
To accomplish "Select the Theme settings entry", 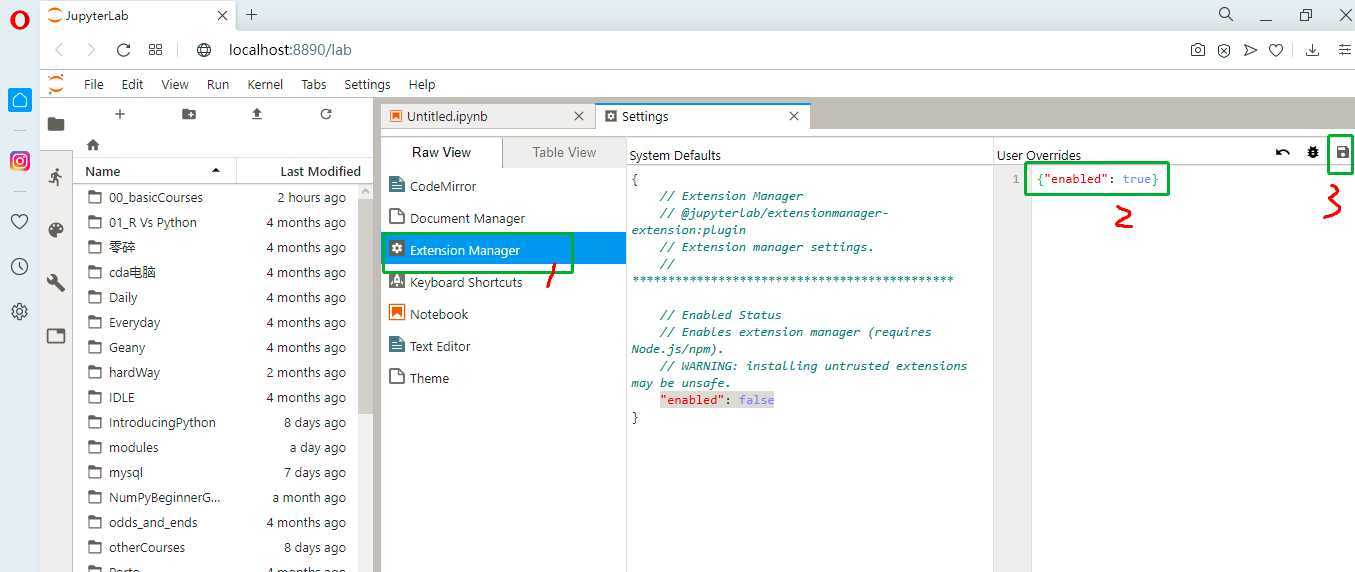I will (x=504, y=378).
